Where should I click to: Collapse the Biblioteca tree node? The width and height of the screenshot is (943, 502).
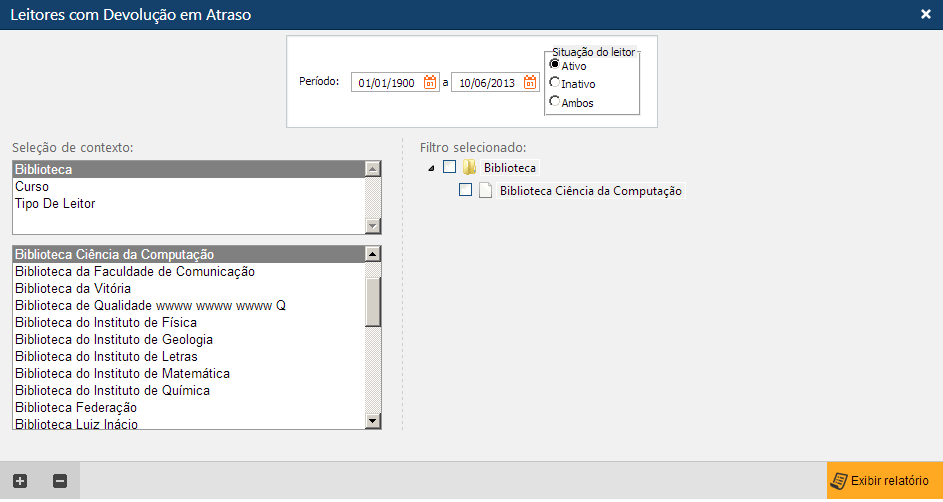[x=431, y=168]
